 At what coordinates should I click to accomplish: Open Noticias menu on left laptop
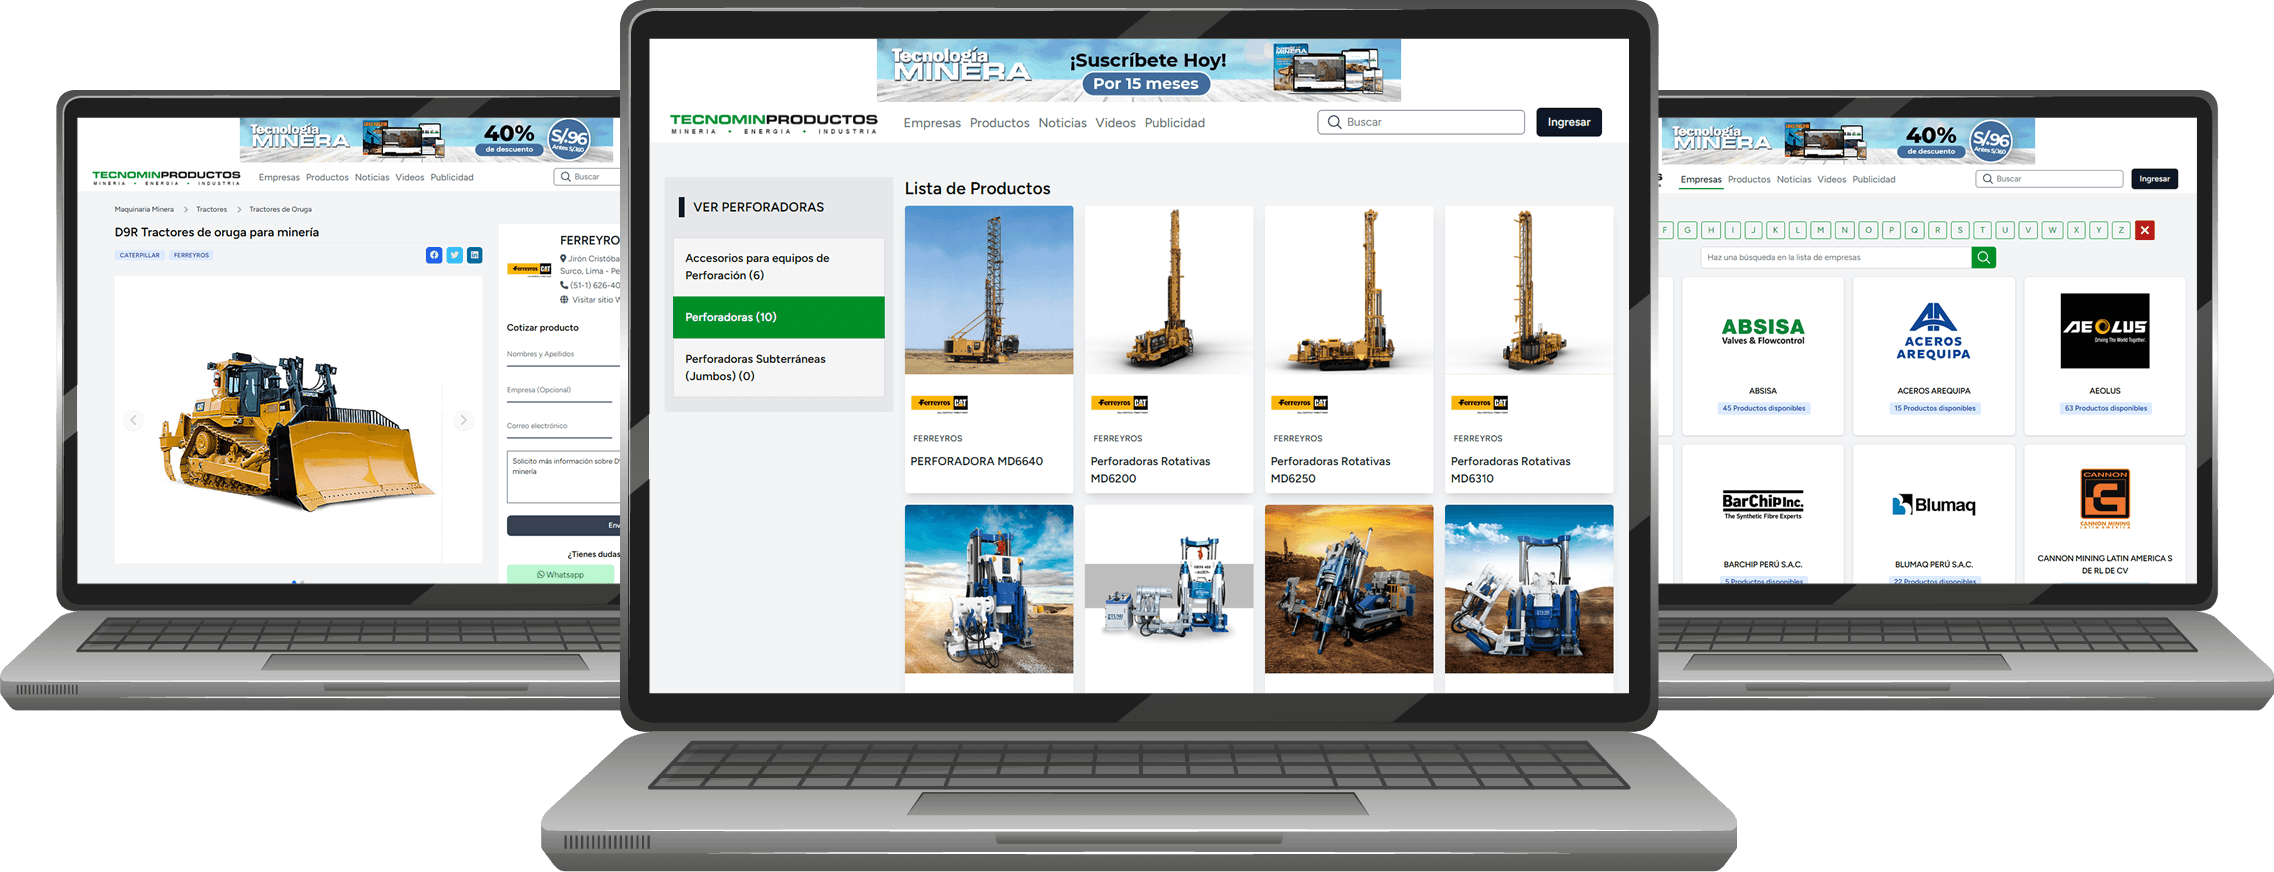(372, 177)
